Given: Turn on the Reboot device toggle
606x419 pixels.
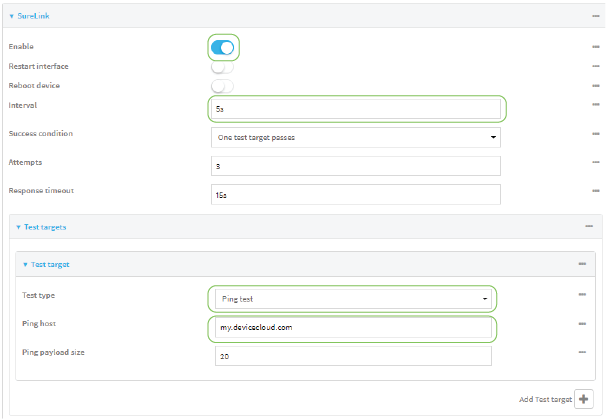Looking at the screenshot, I should pyautogui.click(x=222, y=86).
